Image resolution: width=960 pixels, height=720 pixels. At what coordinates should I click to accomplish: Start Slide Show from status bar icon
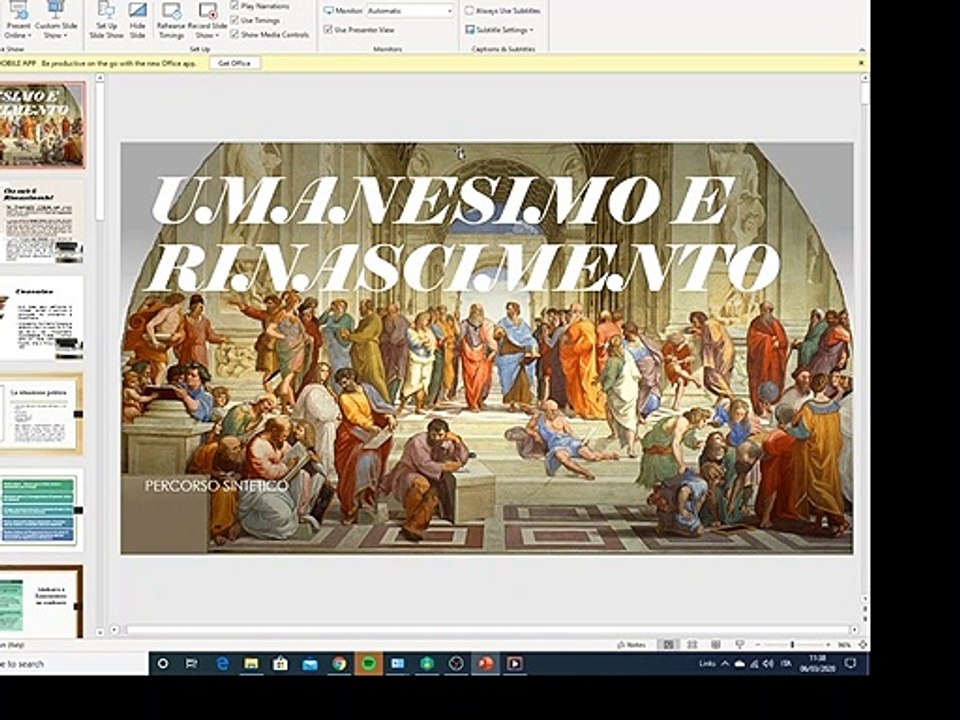pos(739,645)
